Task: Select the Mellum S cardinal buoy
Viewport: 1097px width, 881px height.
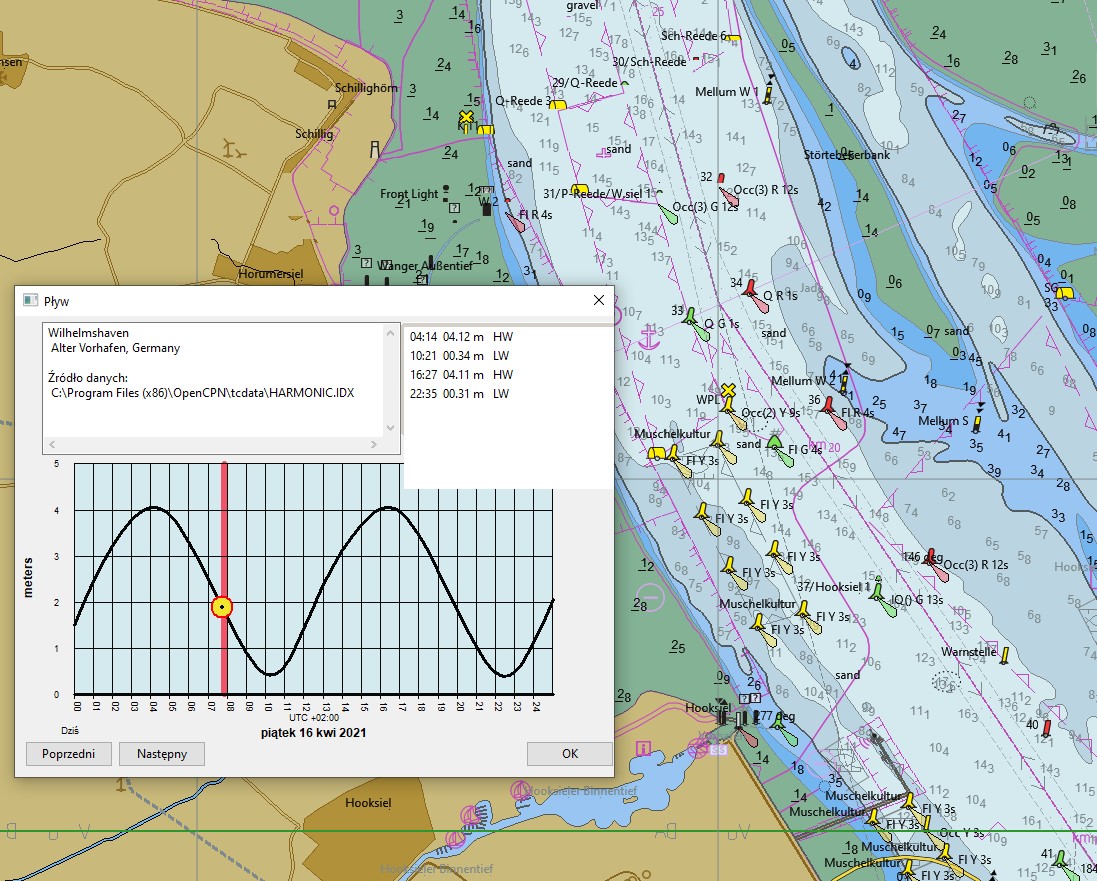Action: coord(977,418)
